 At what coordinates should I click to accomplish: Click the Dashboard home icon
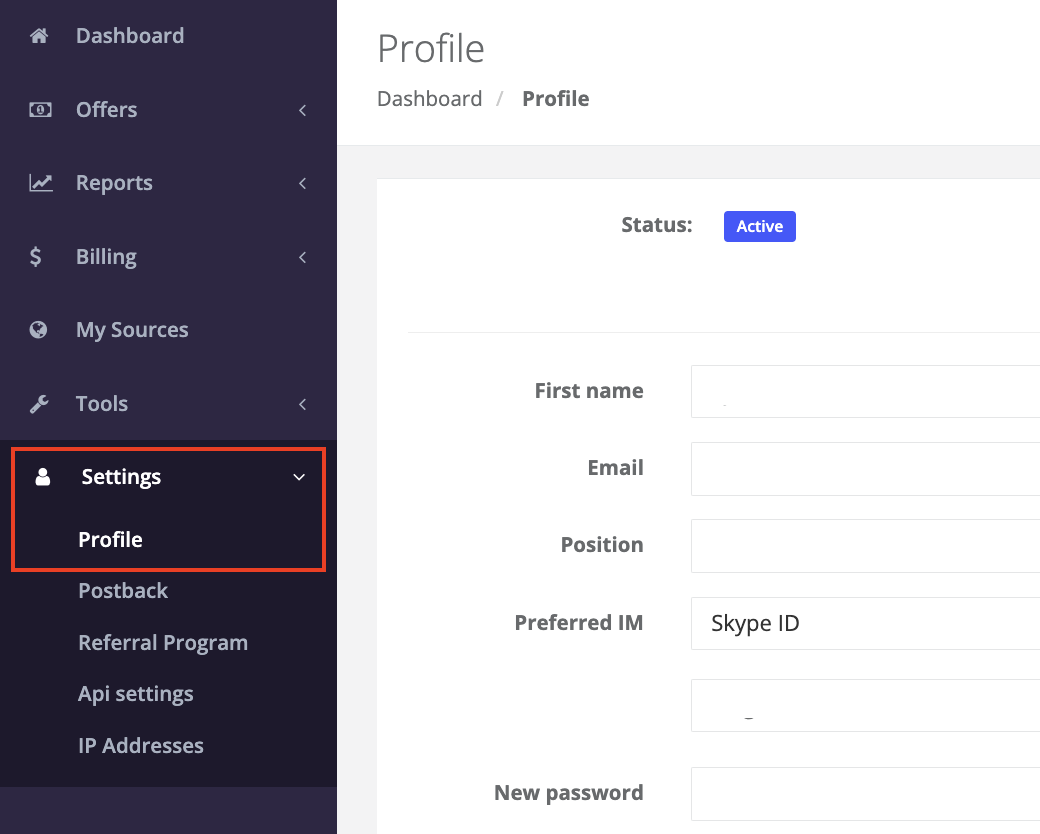pyautogui.click(x=39, y=36)
